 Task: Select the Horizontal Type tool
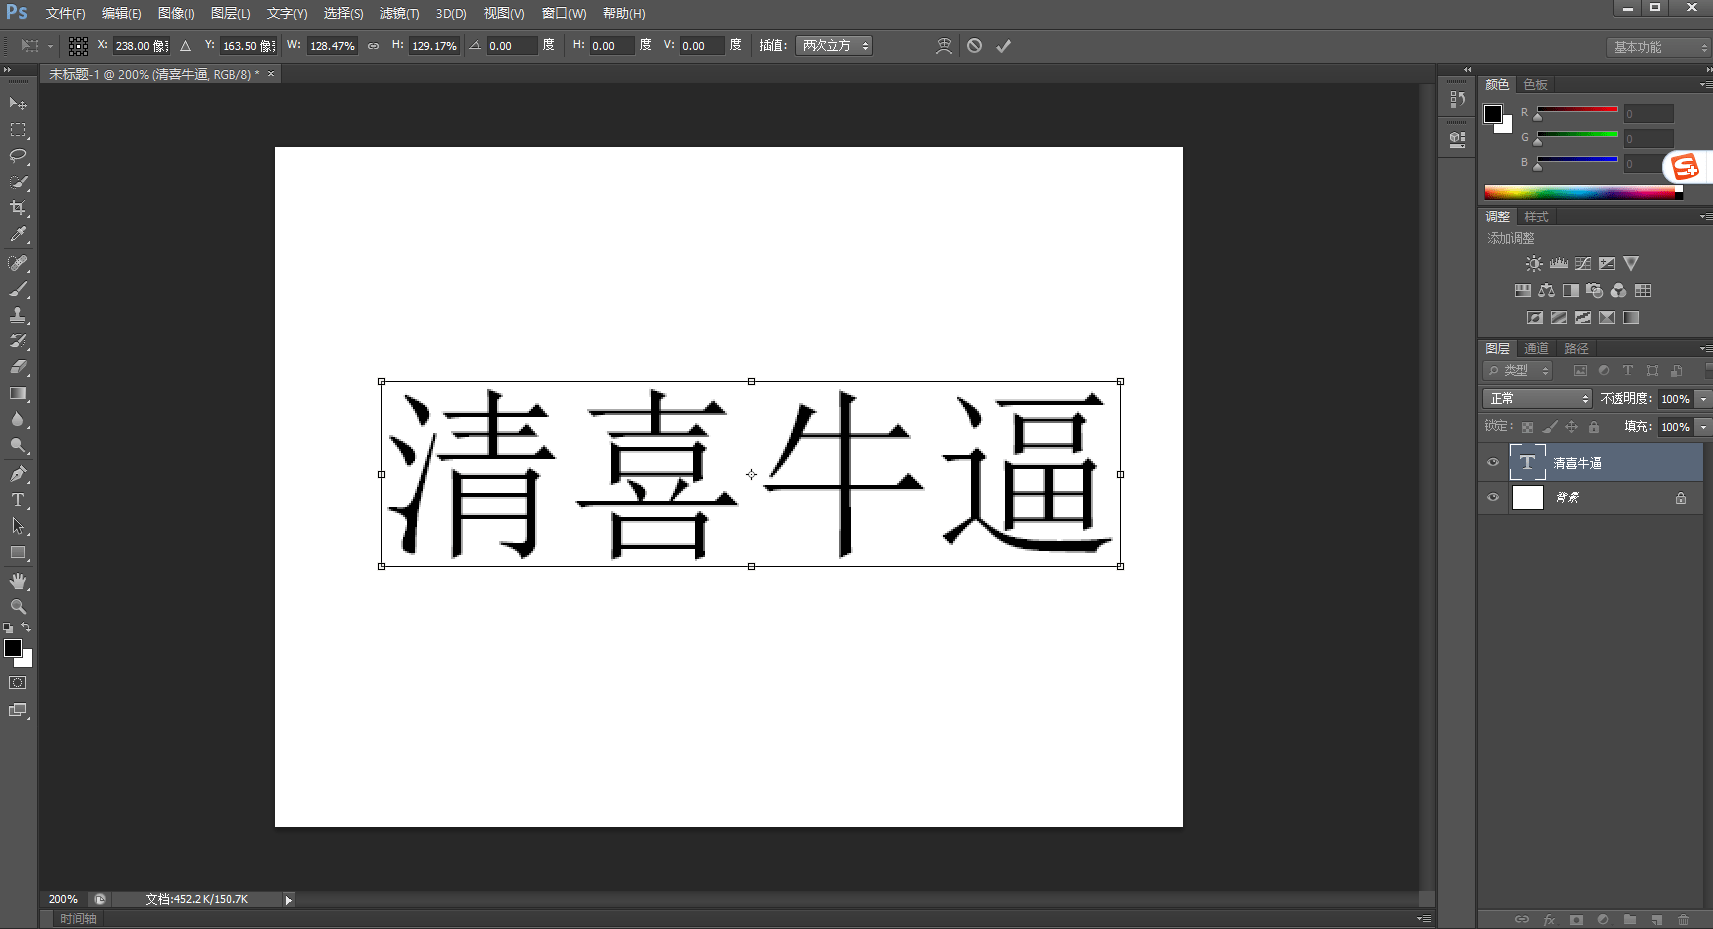tap(17, 499)
